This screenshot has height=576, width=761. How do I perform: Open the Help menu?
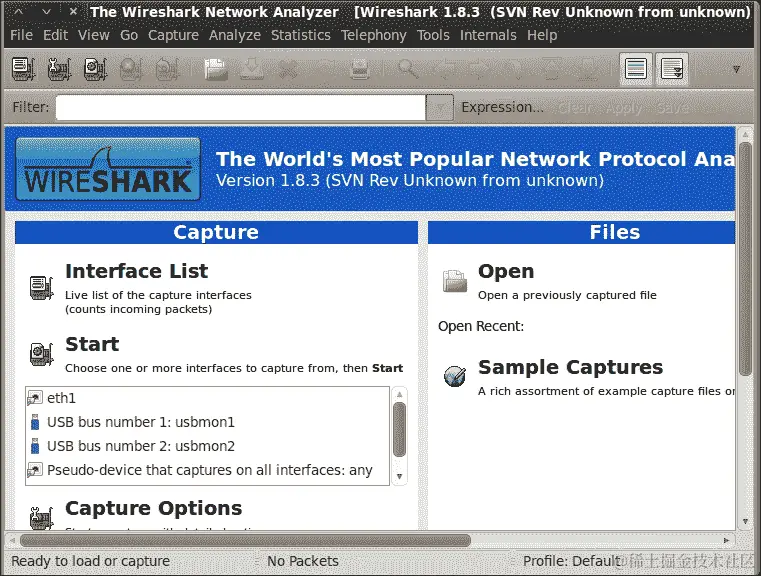coord(542,35)
